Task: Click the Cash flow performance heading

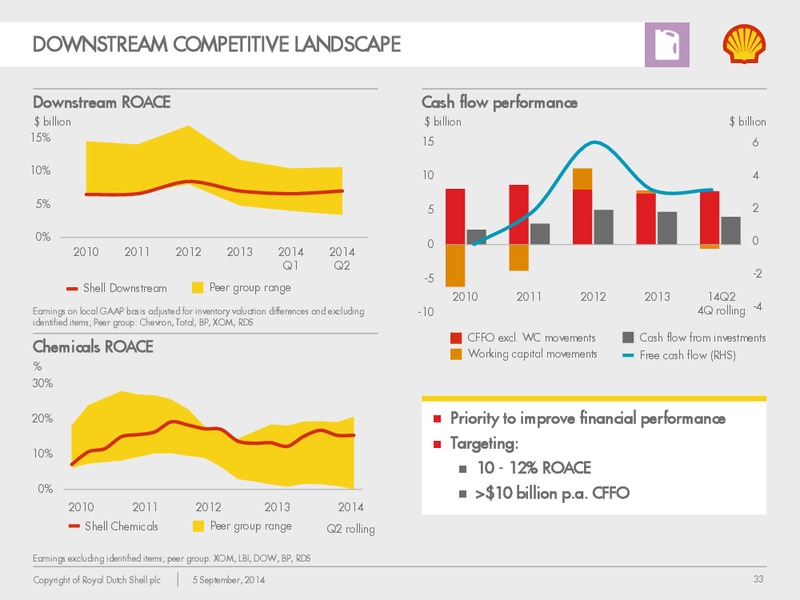Action: coord(499,103)
